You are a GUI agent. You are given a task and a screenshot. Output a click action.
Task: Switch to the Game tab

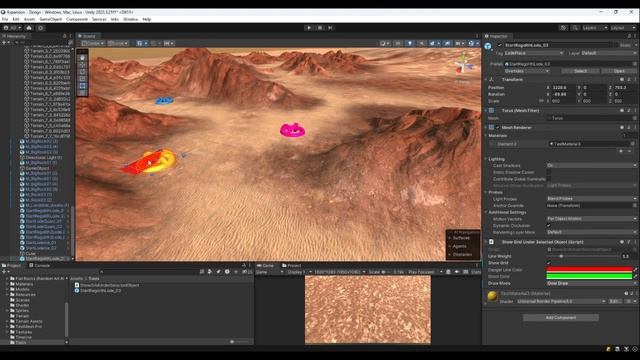(x=266, y=265)
